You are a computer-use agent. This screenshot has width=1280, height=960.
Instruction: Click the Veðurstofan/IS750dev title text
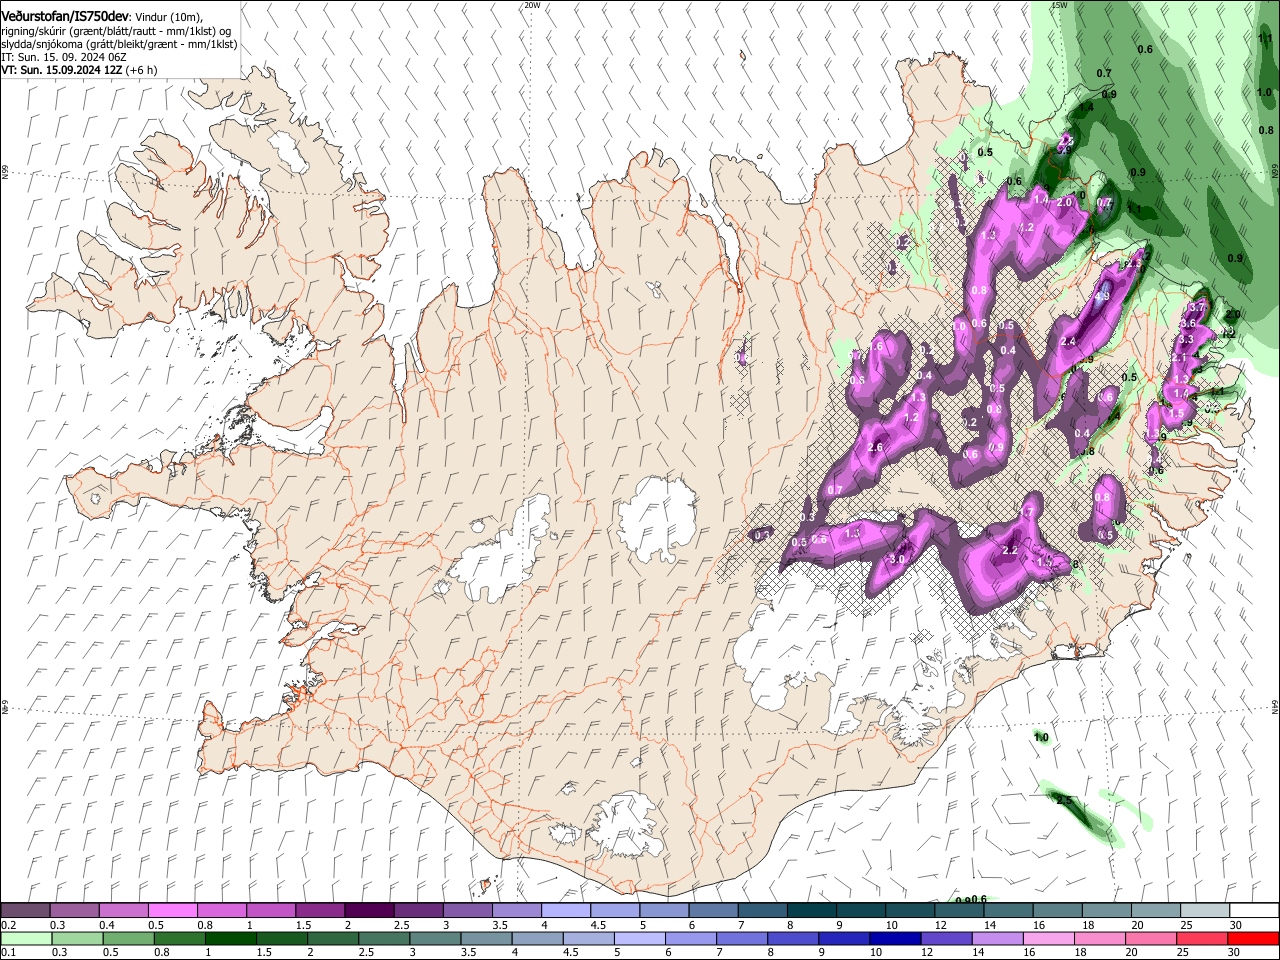[x=65, y=17]
